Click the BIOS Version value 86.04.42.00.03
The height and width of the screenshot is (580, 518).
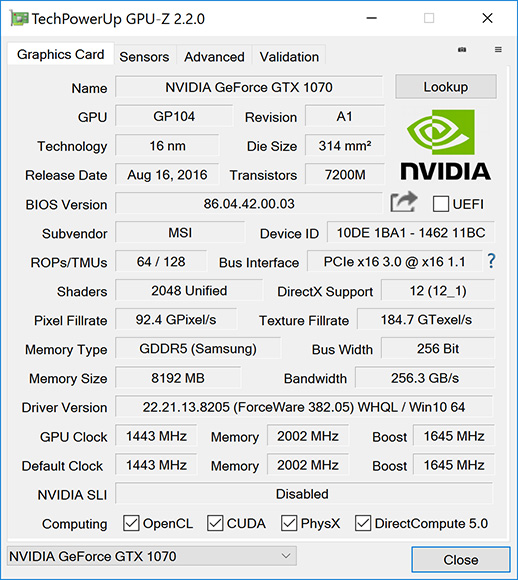coord(249,203)
